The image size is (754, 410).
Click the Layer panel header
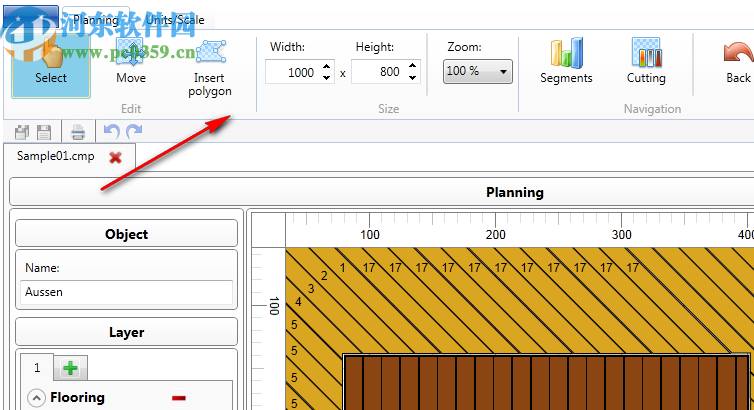pos(126,332)
